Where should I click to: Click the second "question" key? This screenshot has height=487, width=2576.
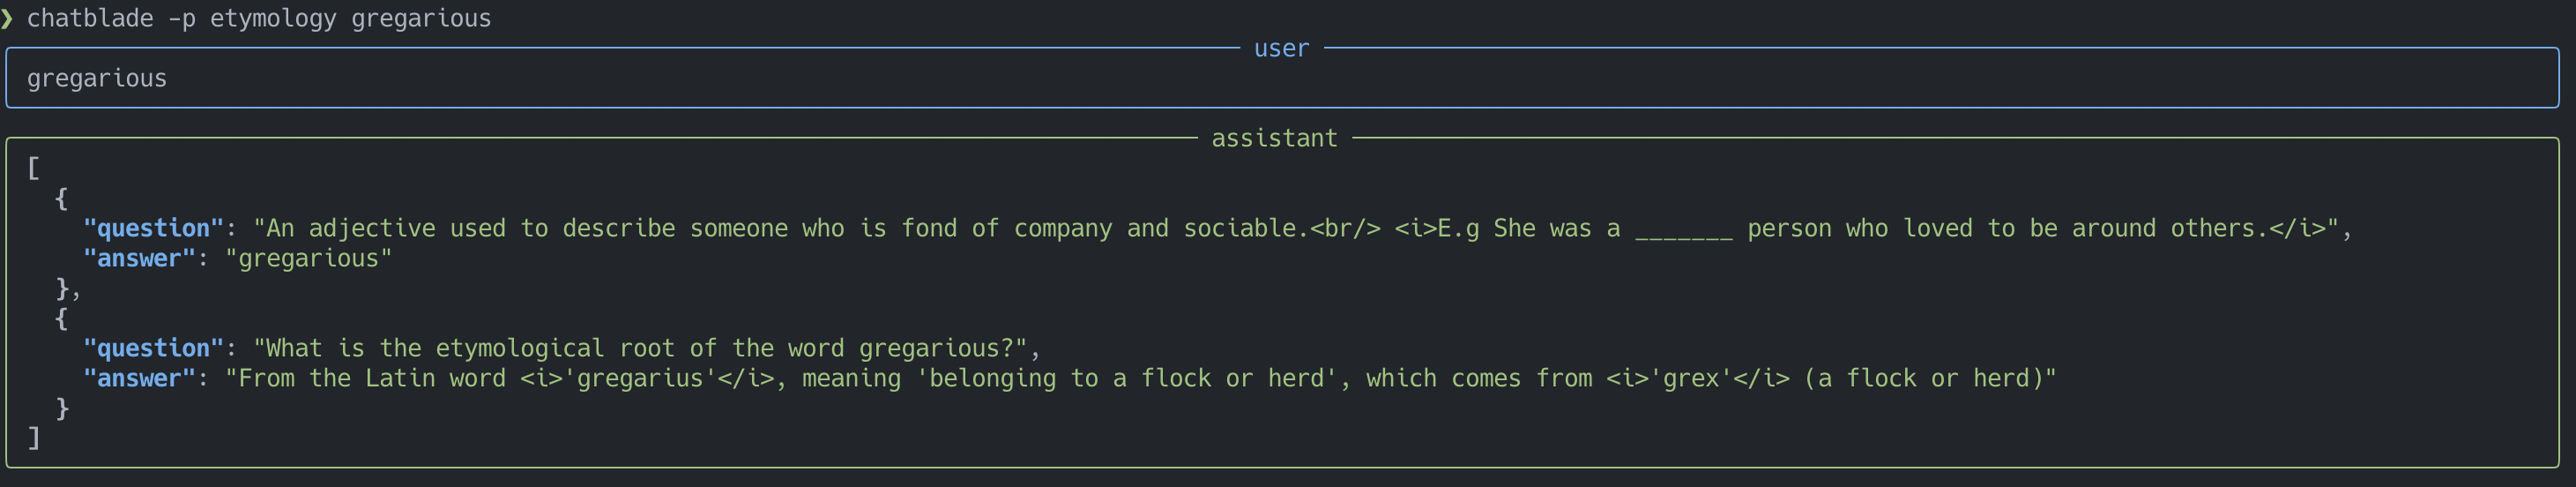153,349
